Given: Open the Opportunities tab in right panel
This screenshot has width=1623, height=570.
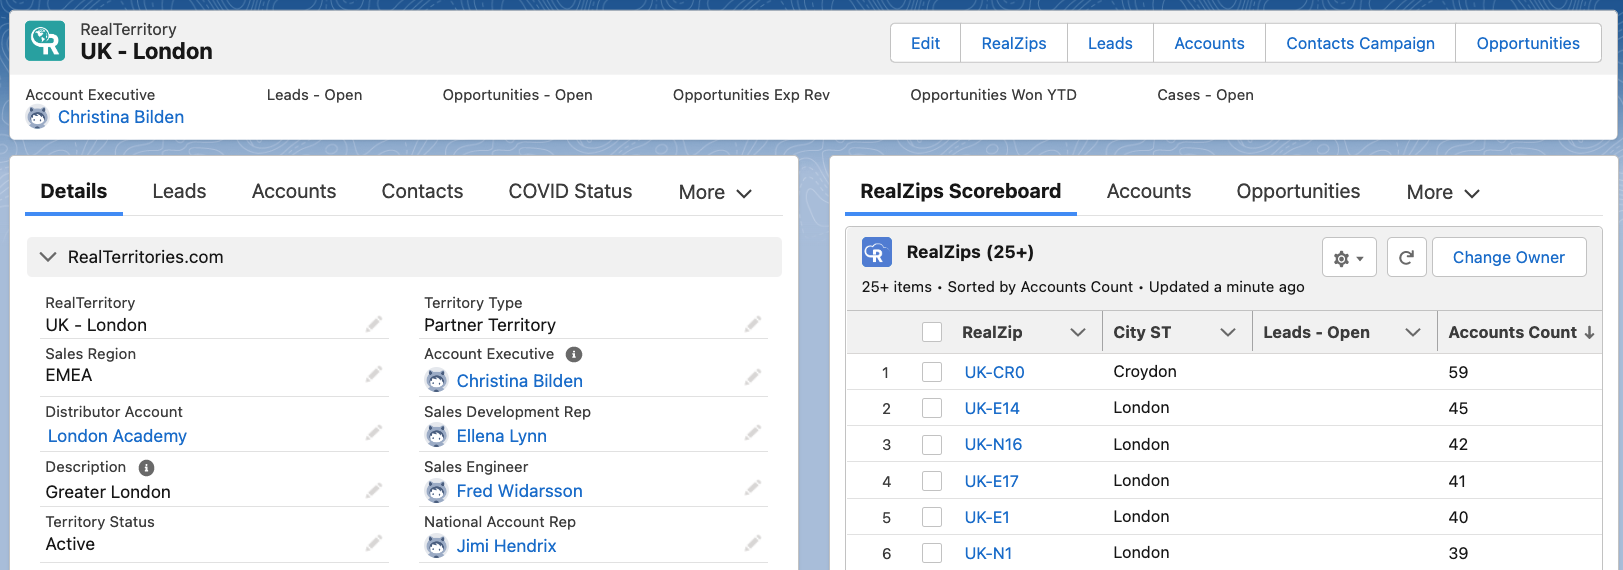Looking at the screenshot, I should [1297, 191].
